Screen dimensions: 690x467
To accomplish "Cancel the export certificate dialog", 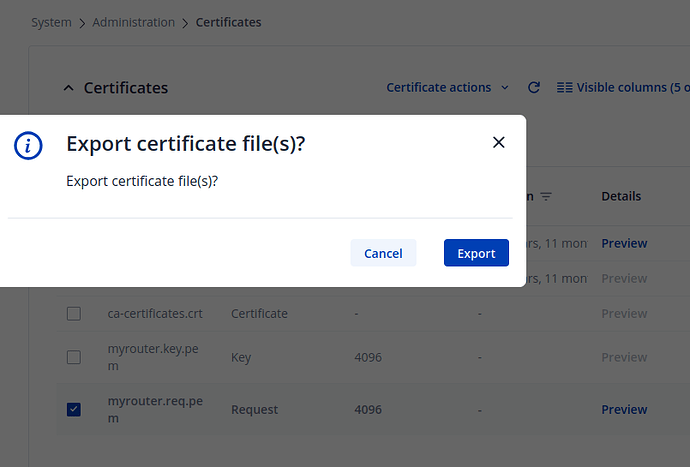I will (383, 253).
